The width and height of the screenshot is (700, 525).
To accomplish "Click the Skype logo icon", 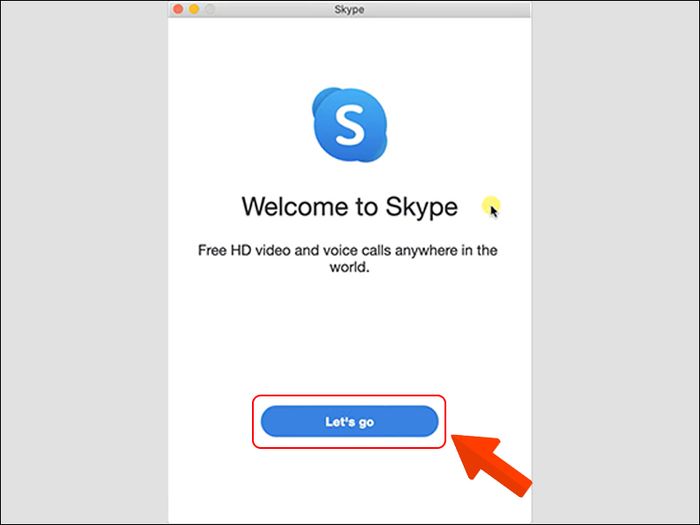I will (350, 125).
